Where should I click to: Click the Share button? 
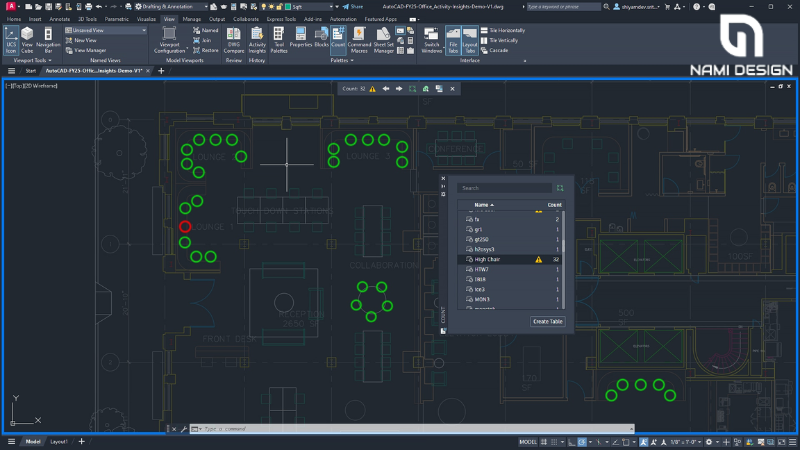pyautogui.click(x=353, y=7)
